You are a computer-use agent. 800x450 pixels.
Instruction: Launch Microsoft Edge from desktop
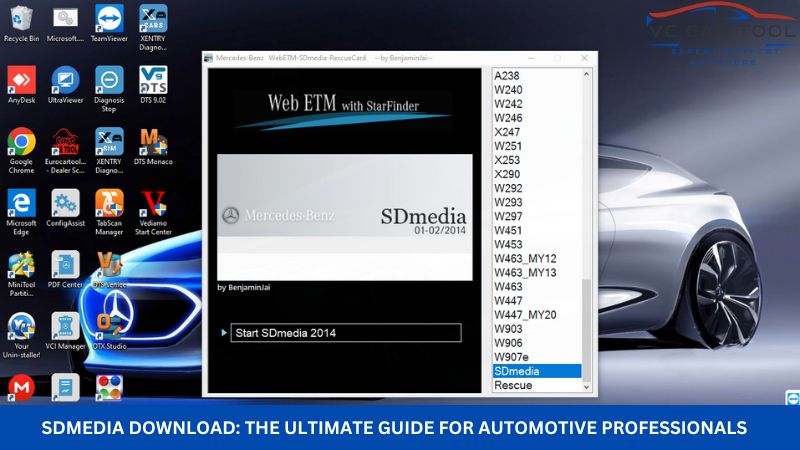click(x=21, y=212)
